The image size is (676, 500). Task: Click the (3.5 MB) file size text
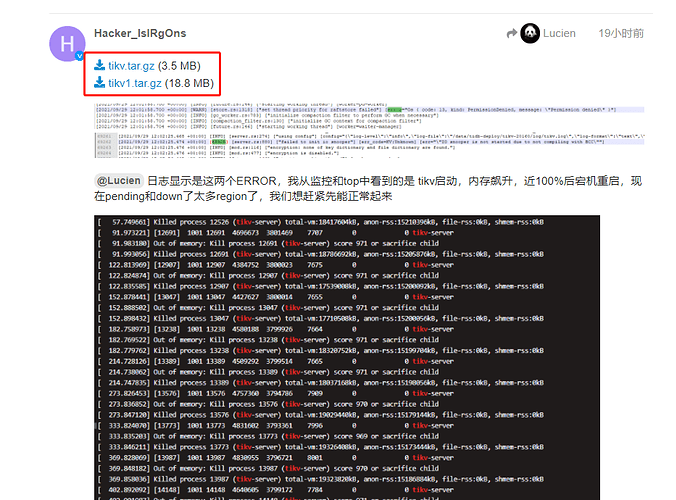point(179,66)
